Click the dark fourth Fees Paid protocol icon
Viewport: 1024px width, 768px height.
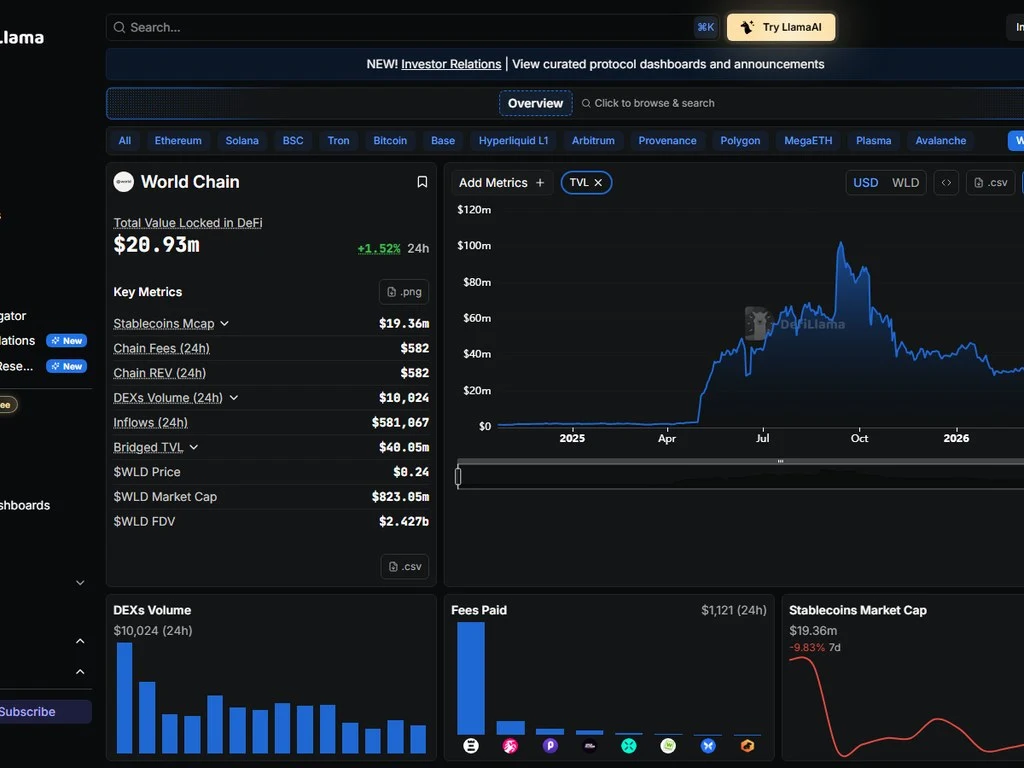[x=590, y=746]
